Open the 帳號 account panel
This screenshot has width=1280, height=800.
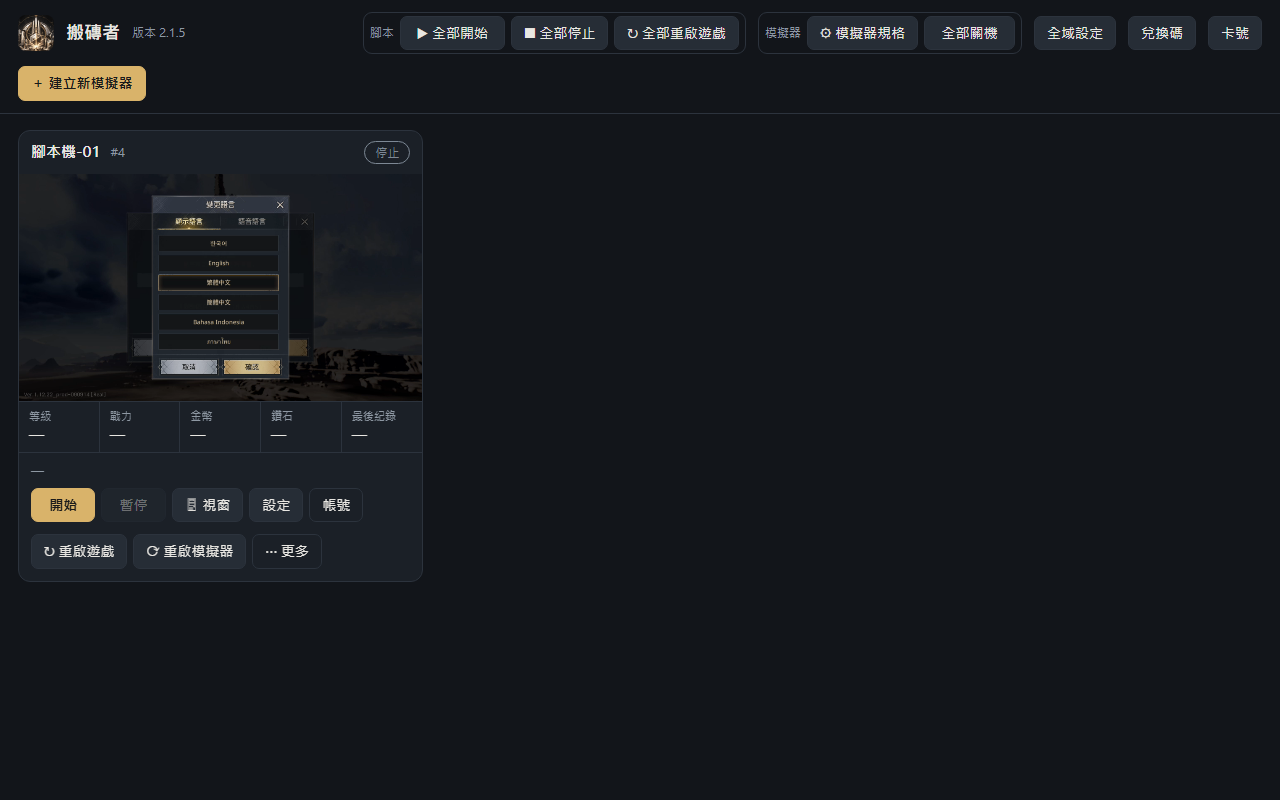336,505
